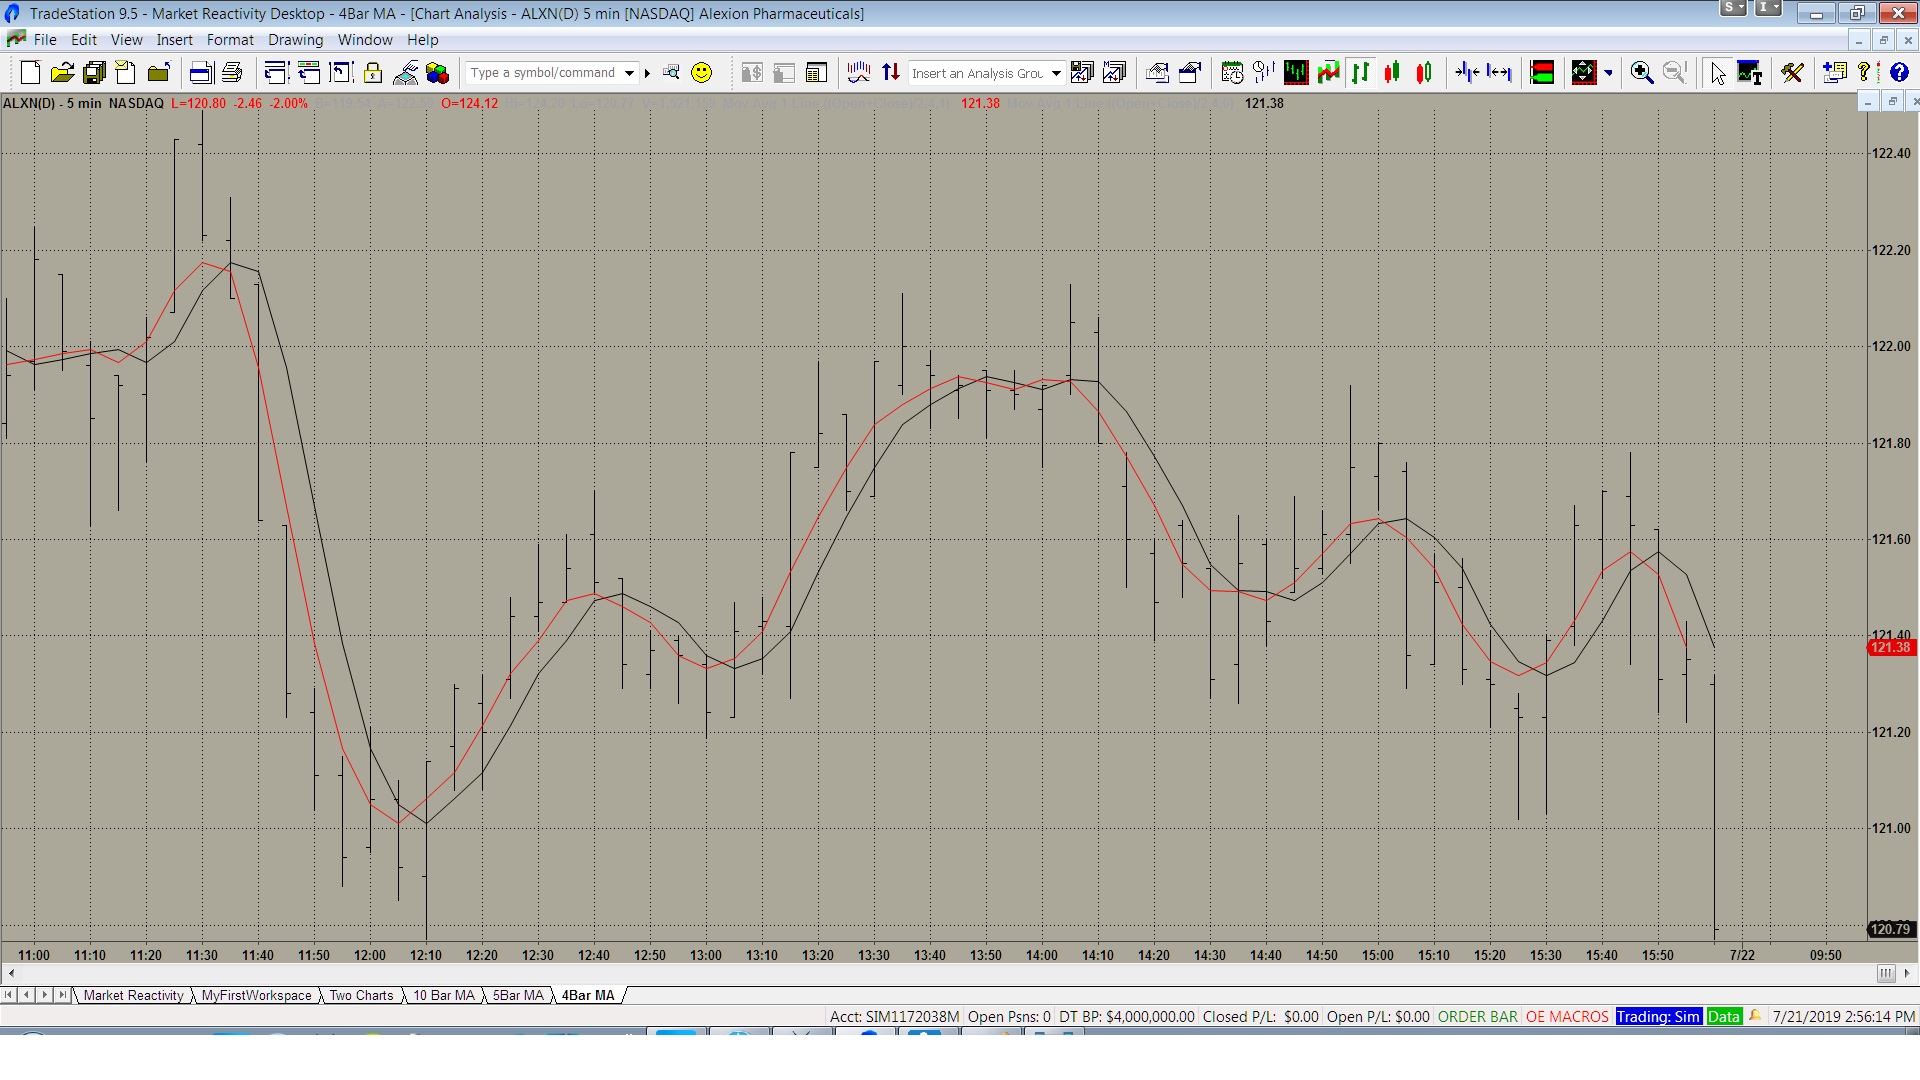Viewport: 1920px width, 1080px height.
Task: Click the lock icon in the toolbar
Action: [x=373, y=72]
